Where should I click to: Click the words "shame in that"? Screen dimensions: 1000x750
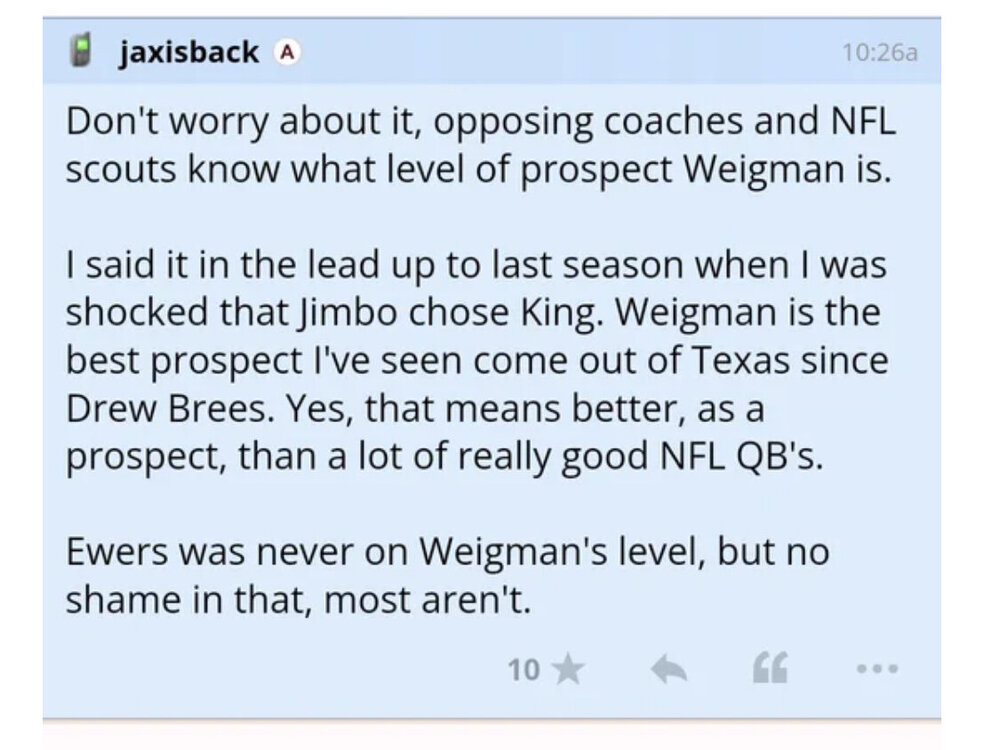point(187,601)
